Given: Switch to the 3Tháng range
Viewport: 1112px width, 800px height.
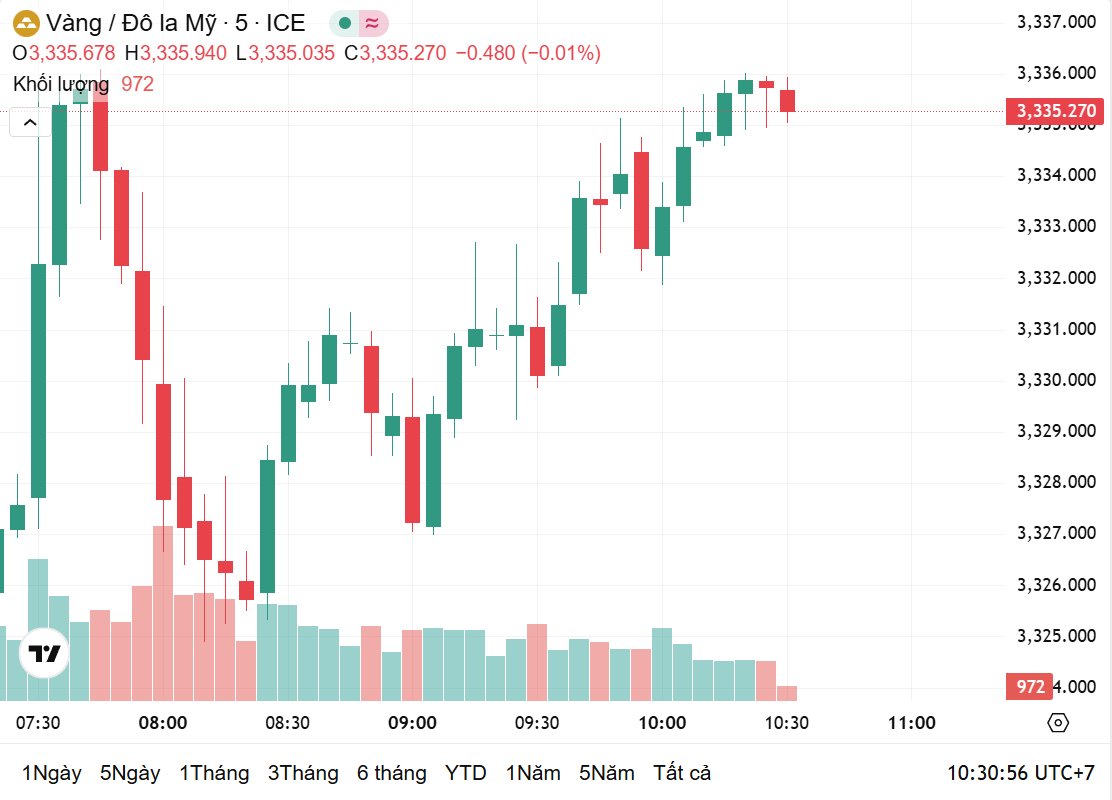Looking at the screenshot, I should 303,773.
